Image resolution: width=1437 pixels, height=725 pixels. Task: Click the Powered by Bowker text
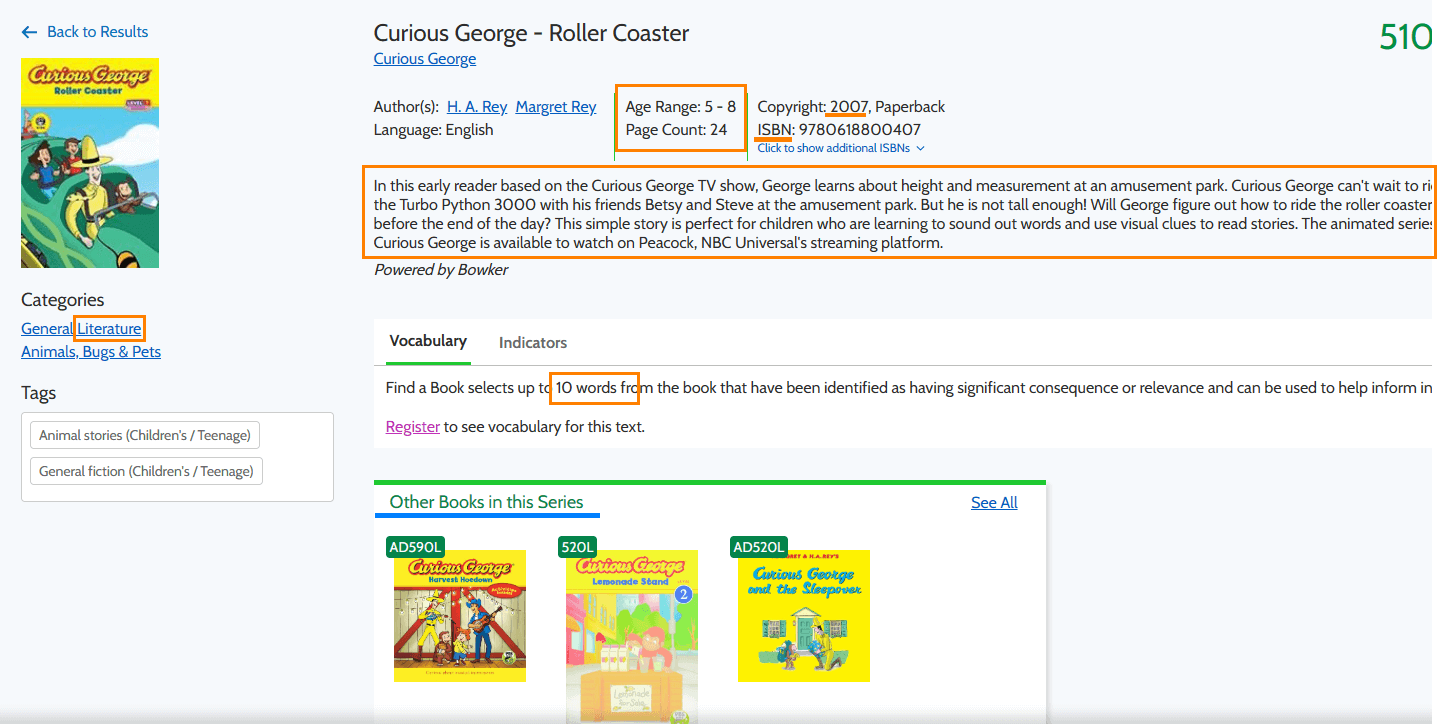coord(441,270)
